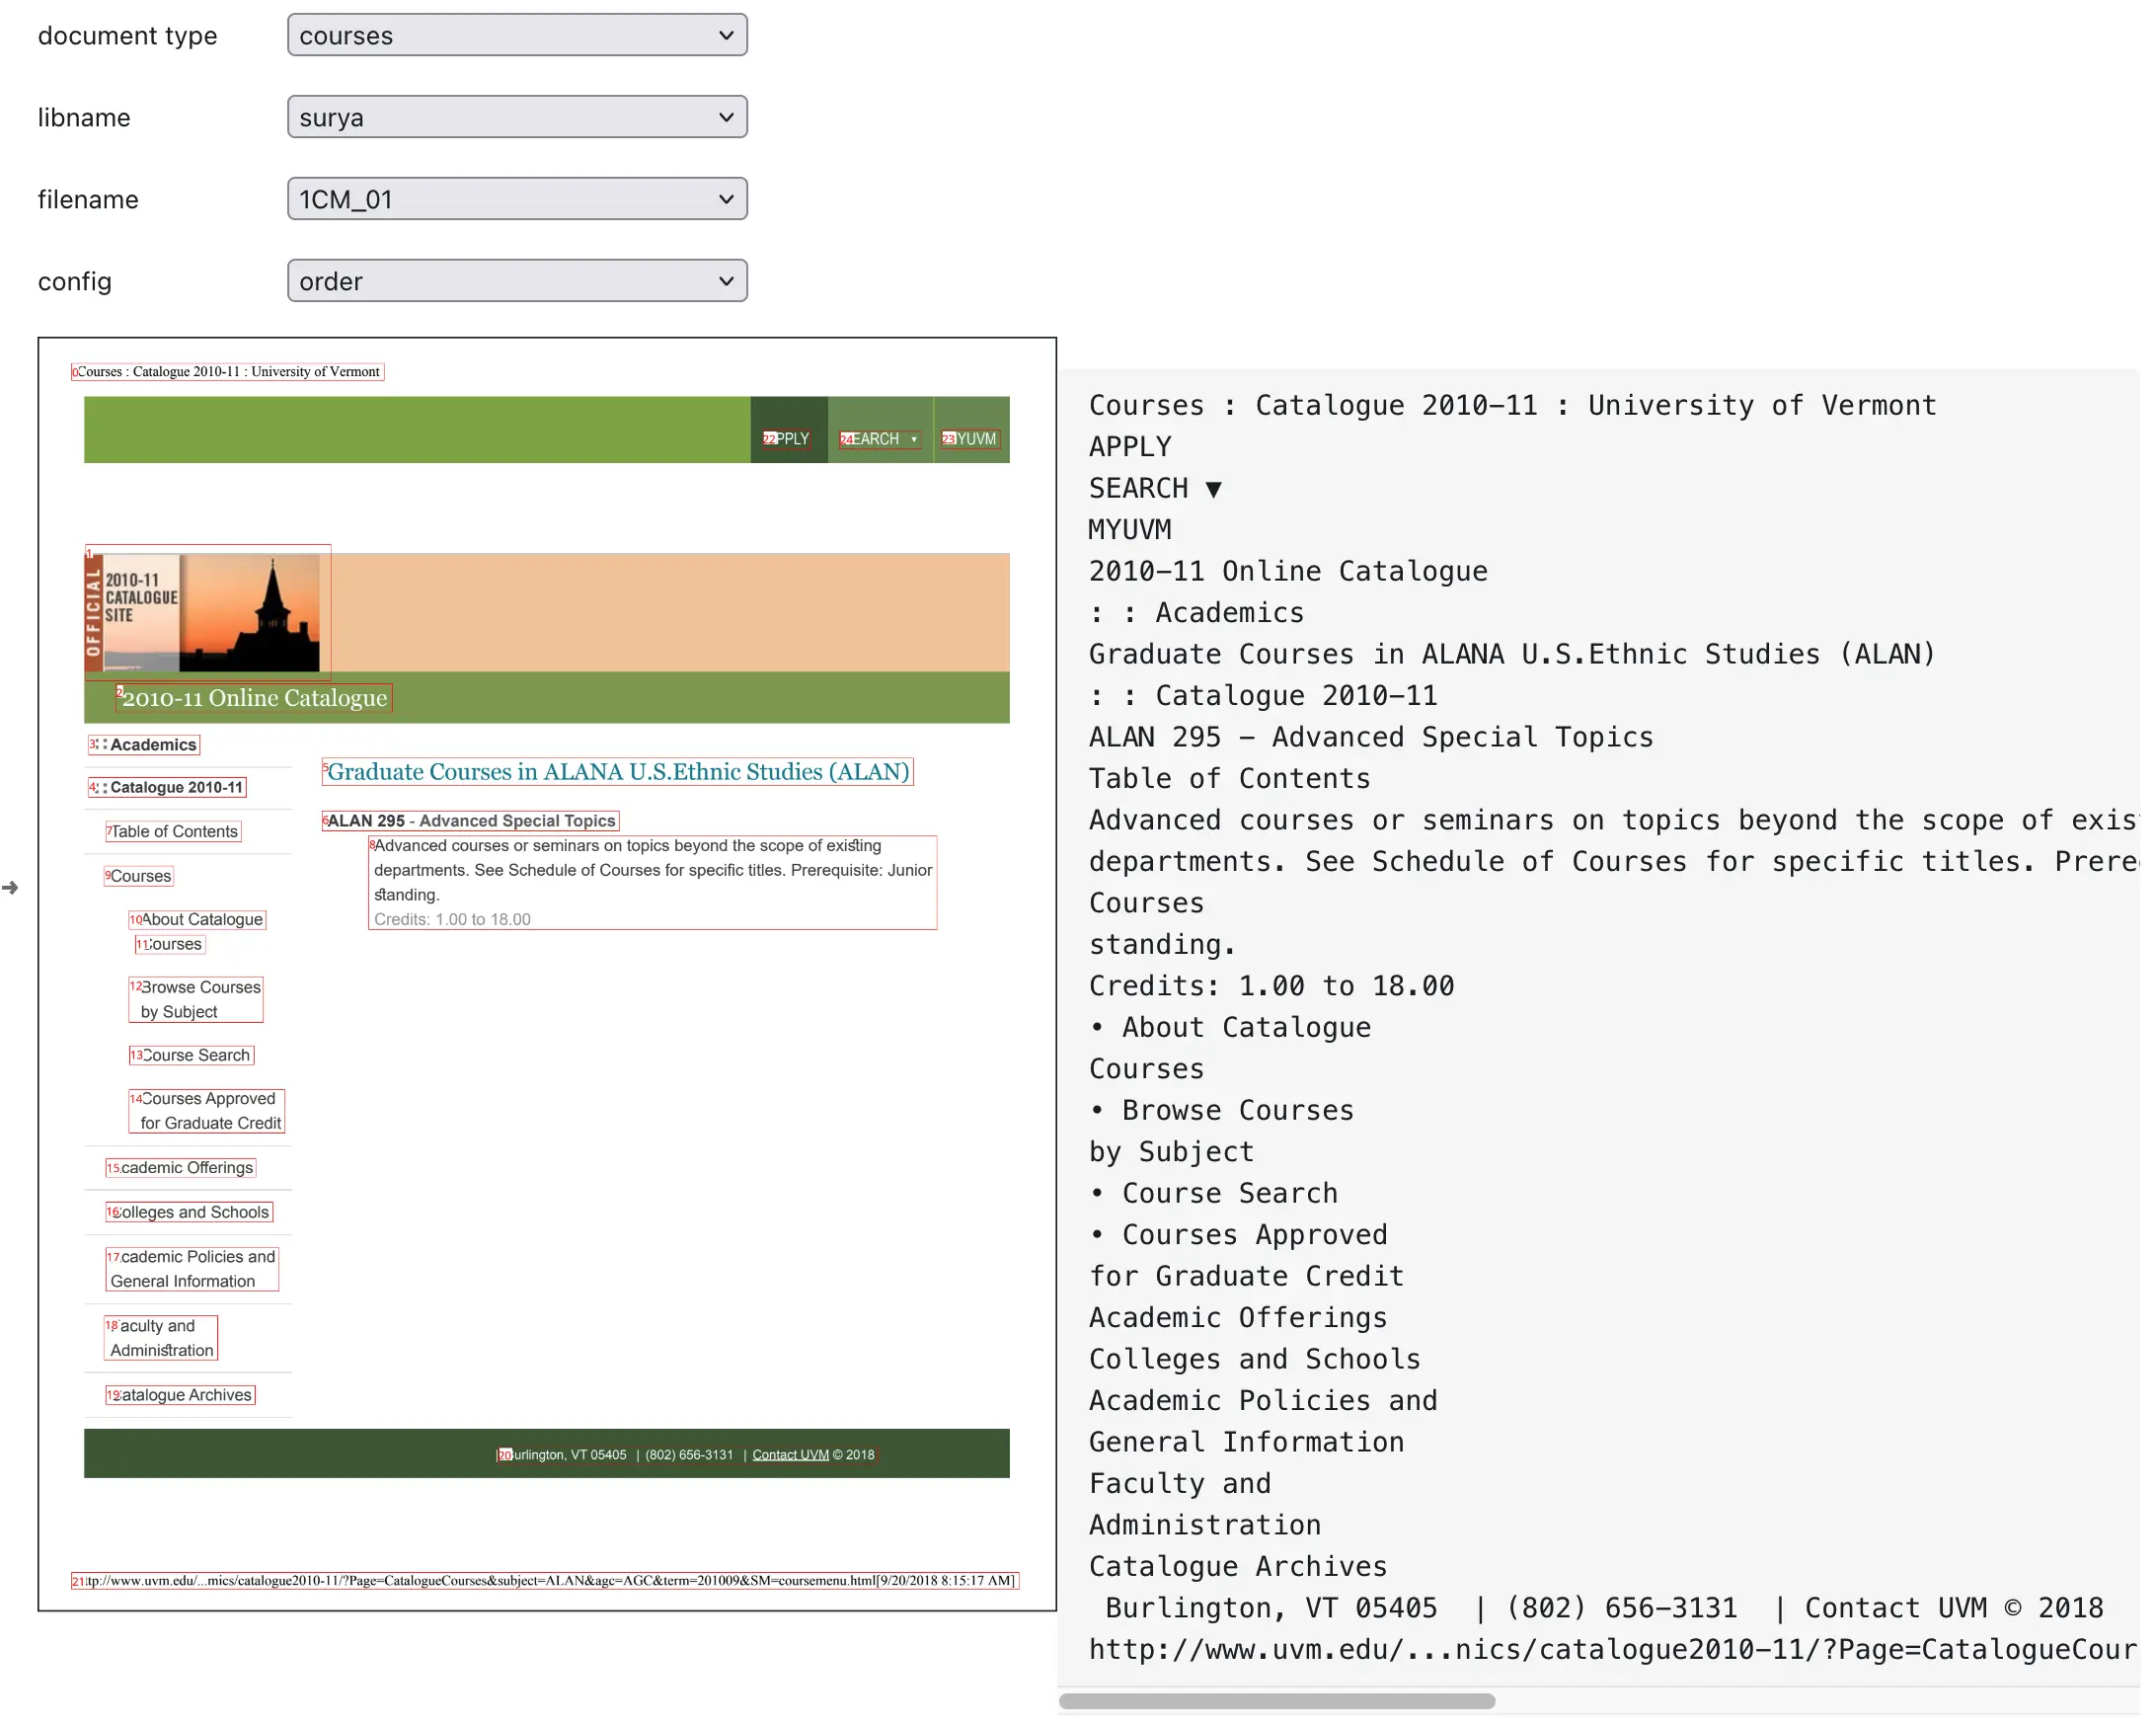The height and width of the screenshot is (1724, 2156).
Task: Open the config dropdown showing order
Action: point(517,281)
